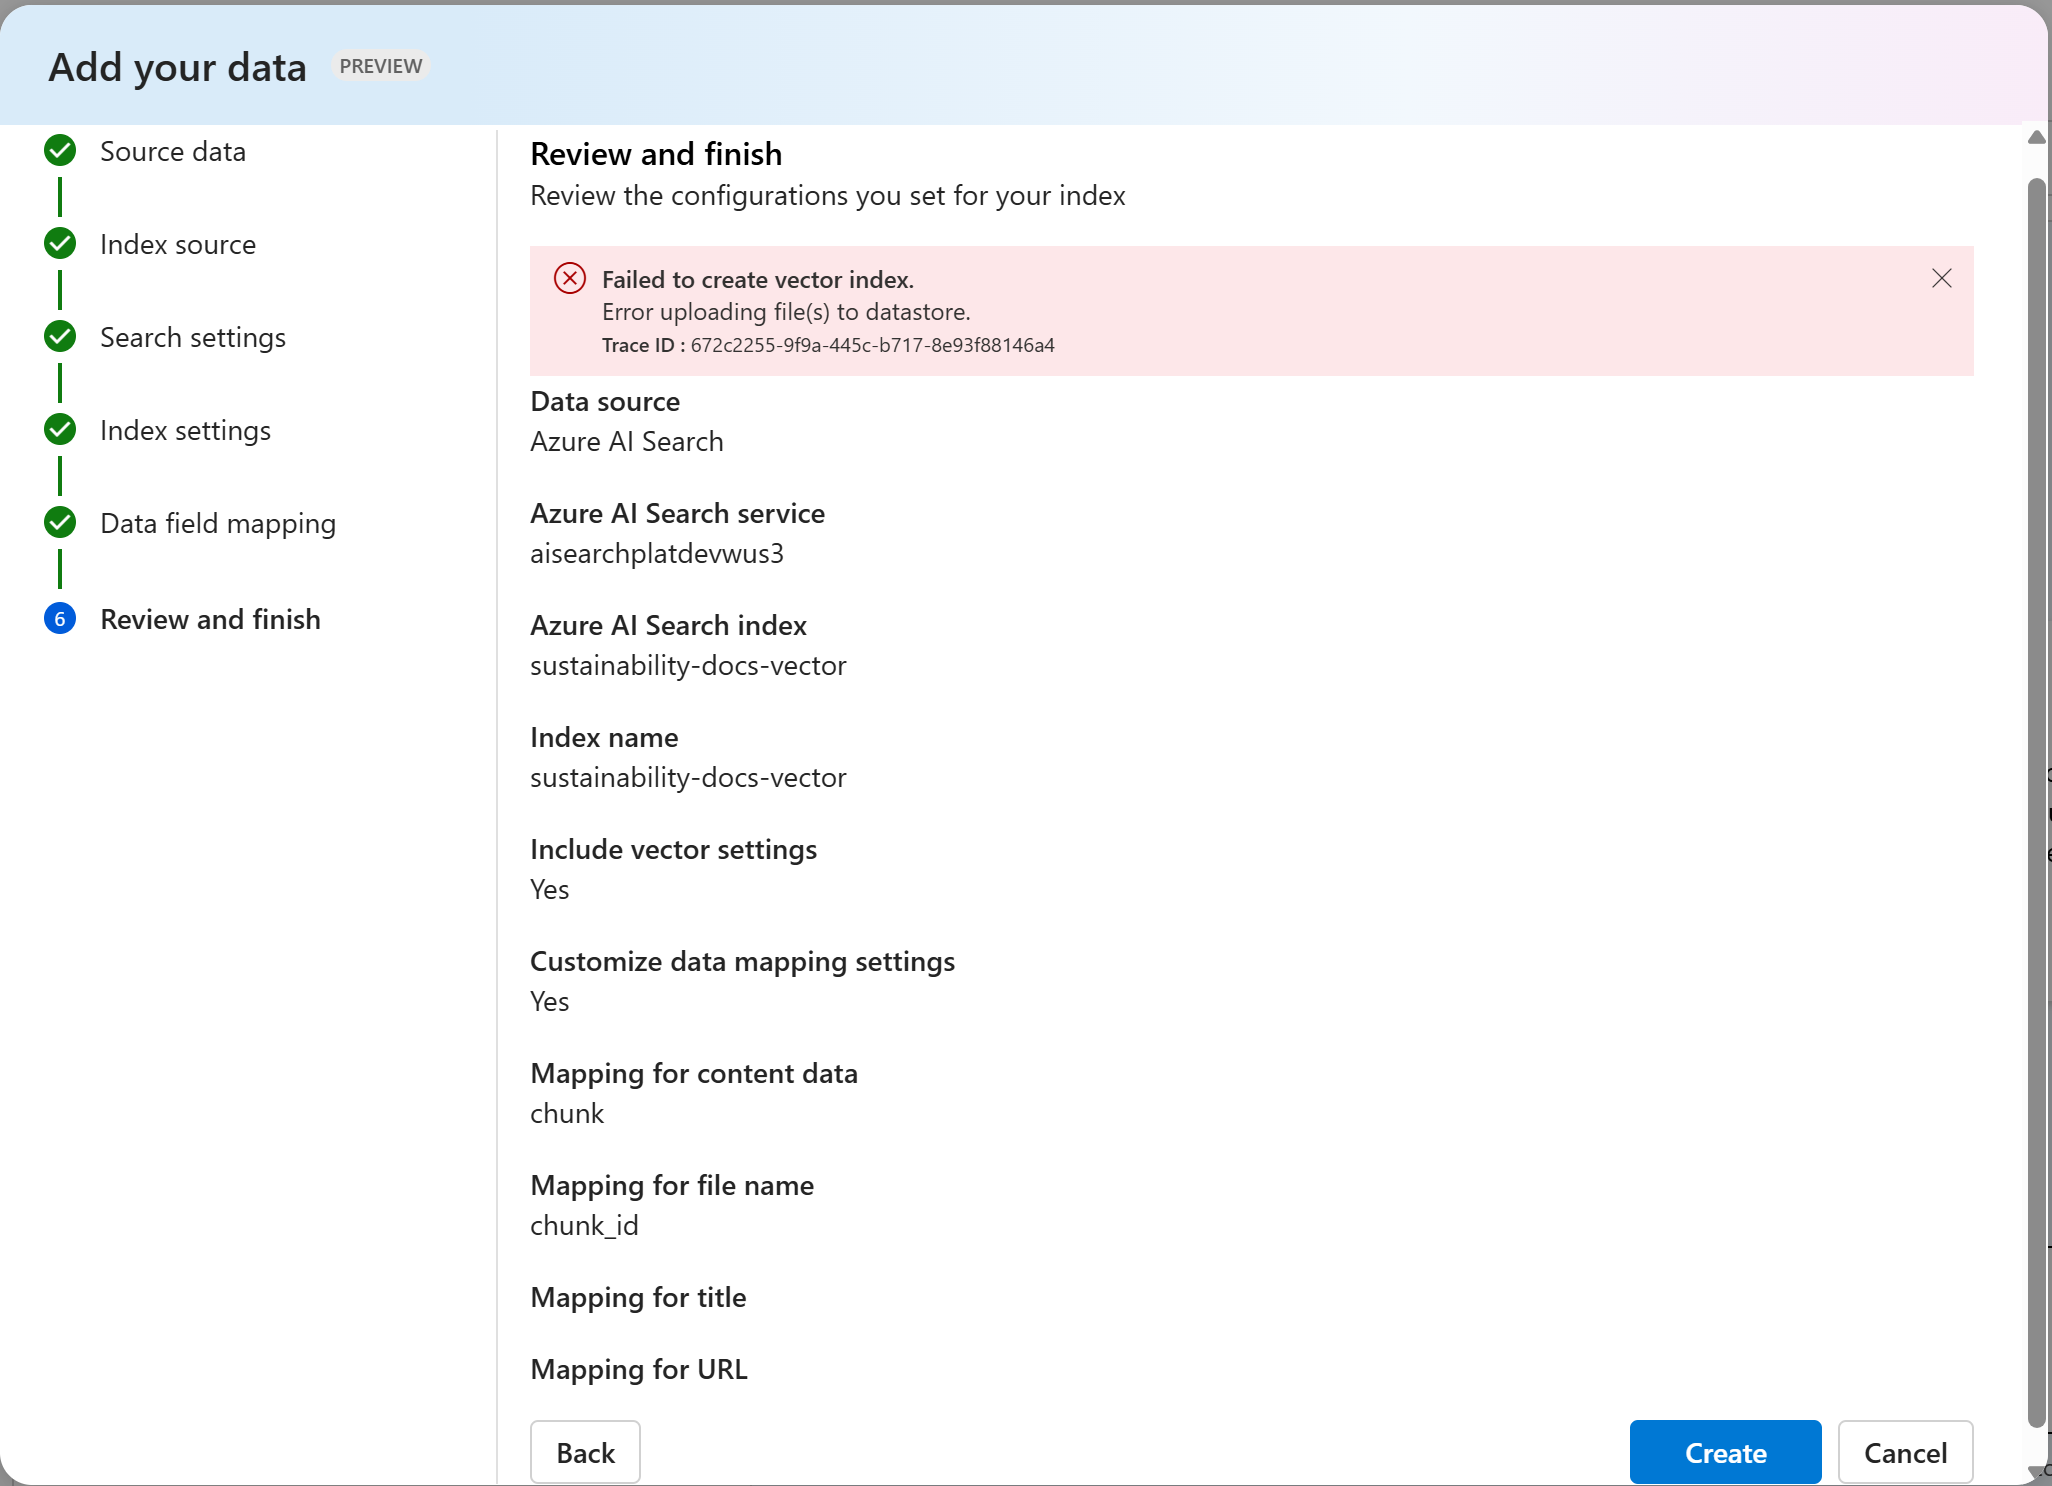
Task: Select the Data field mapping step
Action: coord(217,524)
